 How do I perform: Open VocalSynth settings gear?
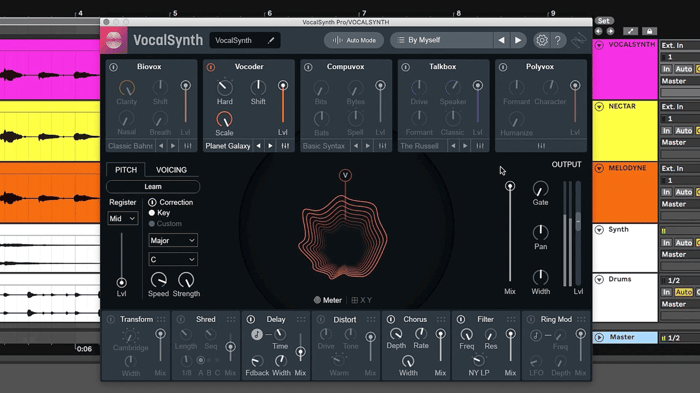point(542,40)
